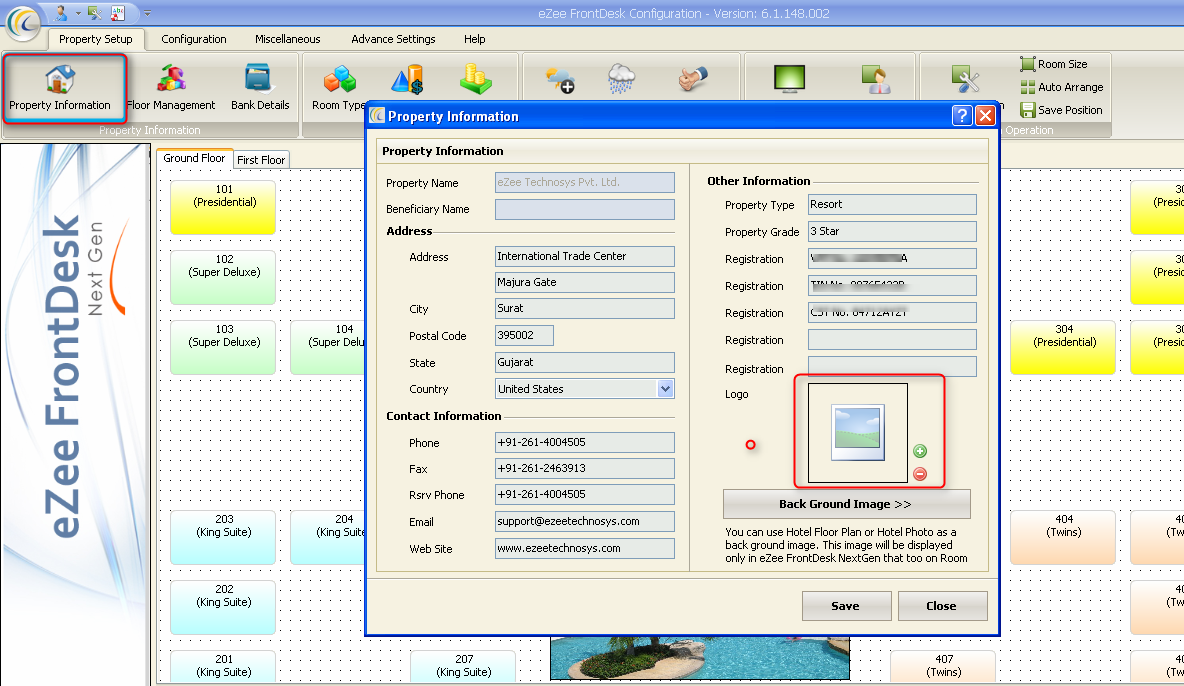The height and width of the screenshot is (686, 1184).
Task: Select room 101 (Presidential)
Action: coord(224,207)
